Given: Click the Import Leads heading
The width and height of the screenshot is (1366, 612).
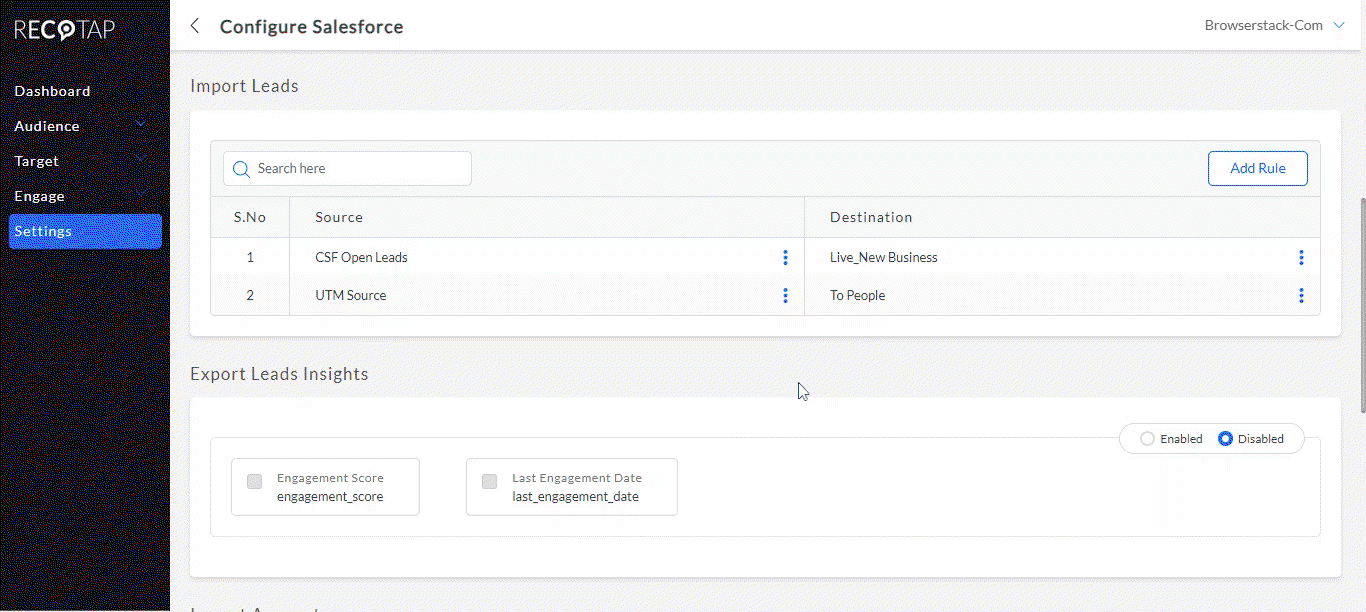Looking at the screenshot, I should (x=244, y=86).
